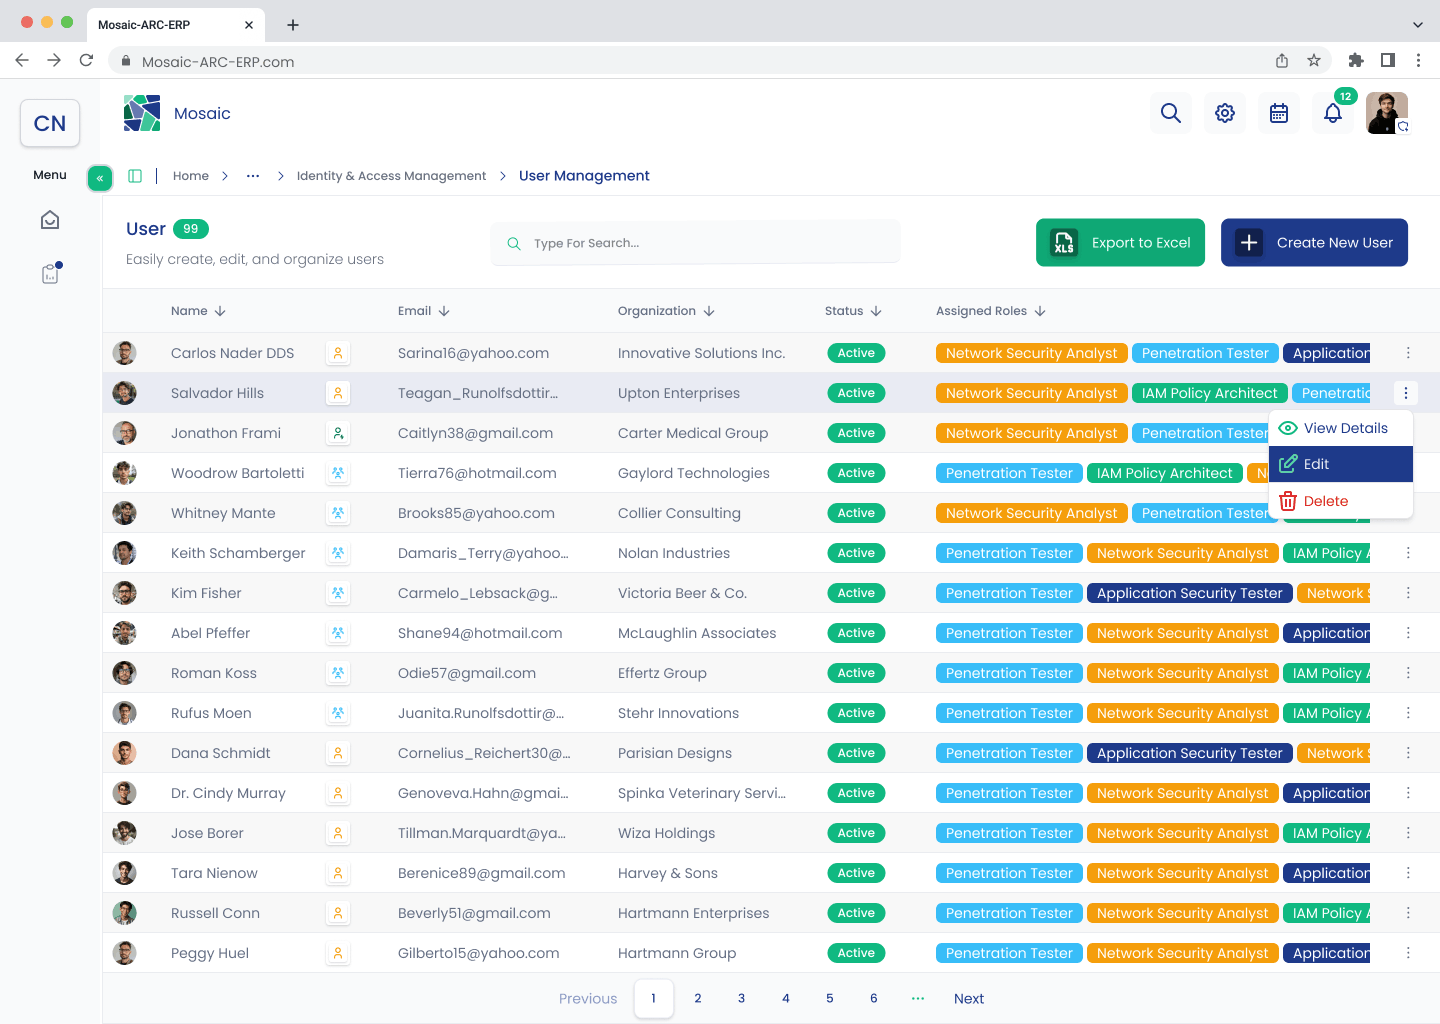Click user type icon beside Jonathon Frami
Screen dimensions: 1440x1024
(338, 433)
